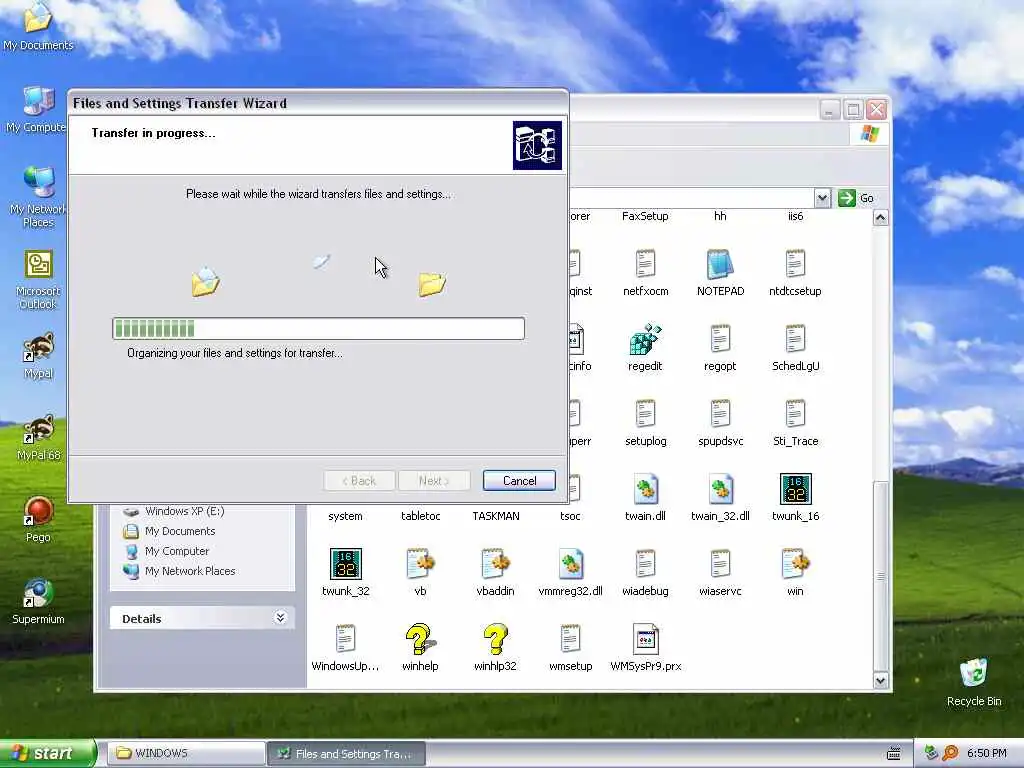Cancel the Files and Settings Transfer
The height and width of the screenshot is (768, 1024).
click(x=519, y=481)
